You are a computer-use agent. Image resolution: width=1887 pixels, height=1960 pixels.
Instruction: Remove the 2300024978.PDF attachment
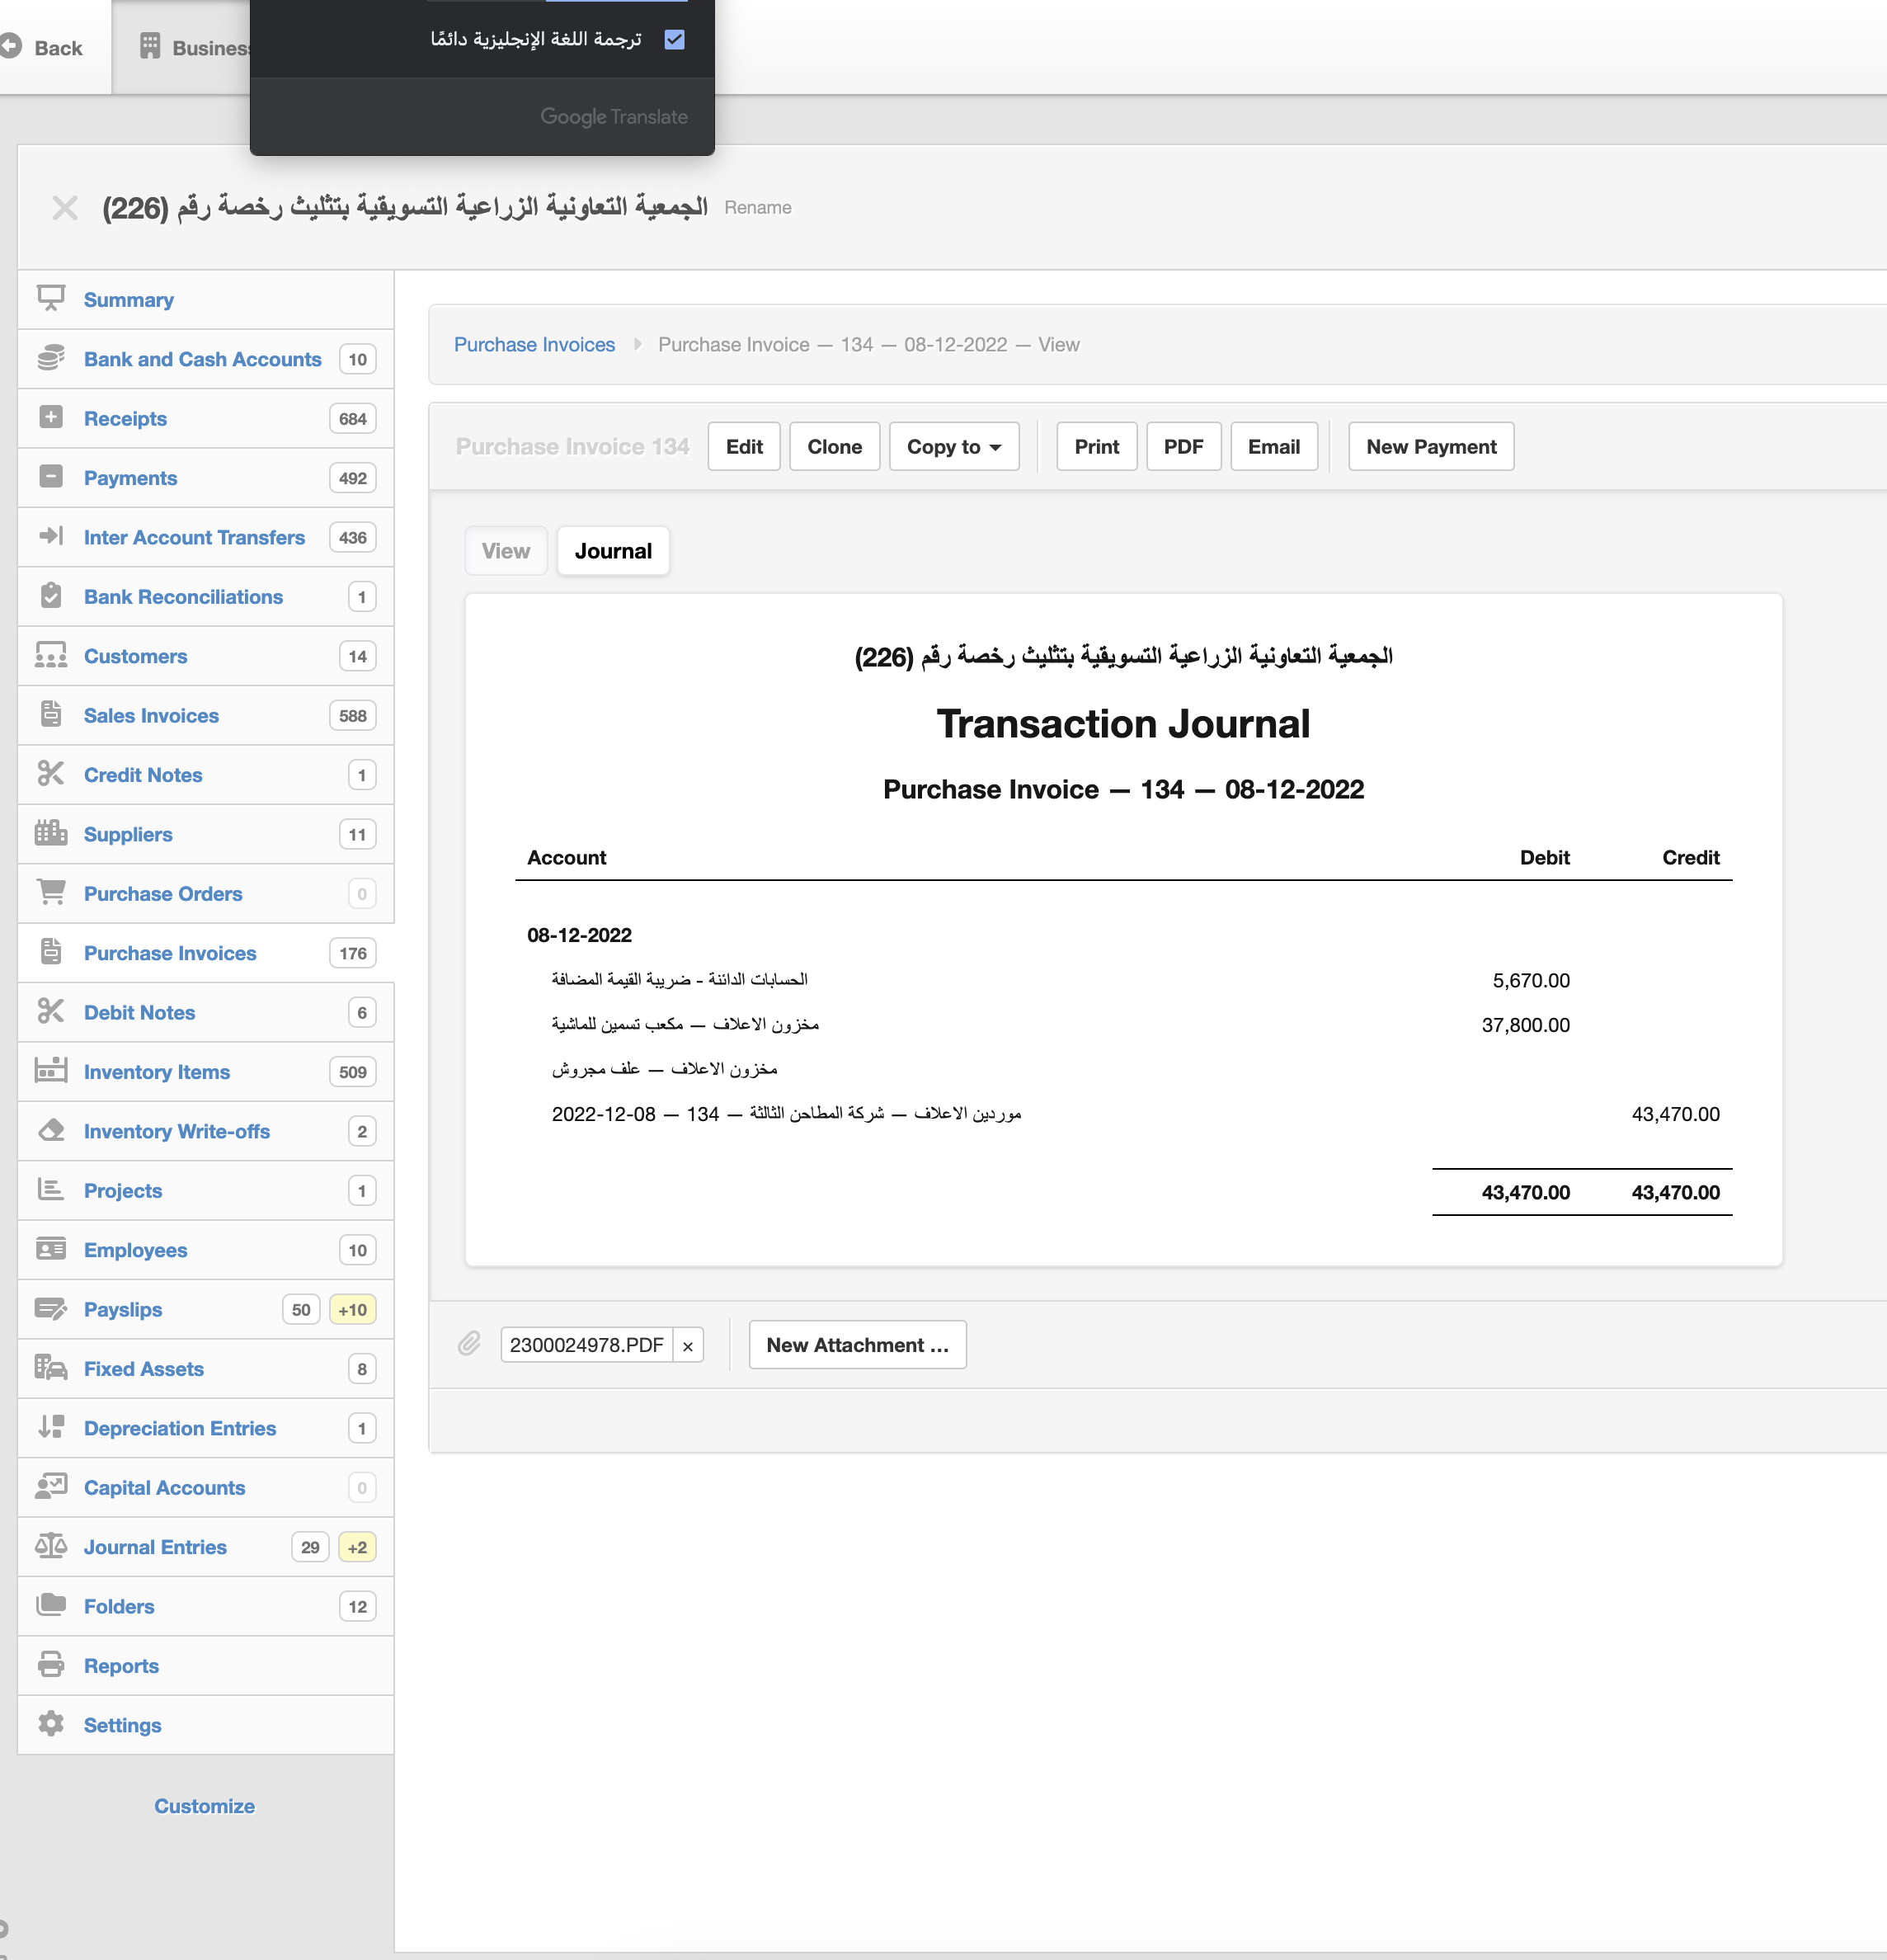point(688,1346)
